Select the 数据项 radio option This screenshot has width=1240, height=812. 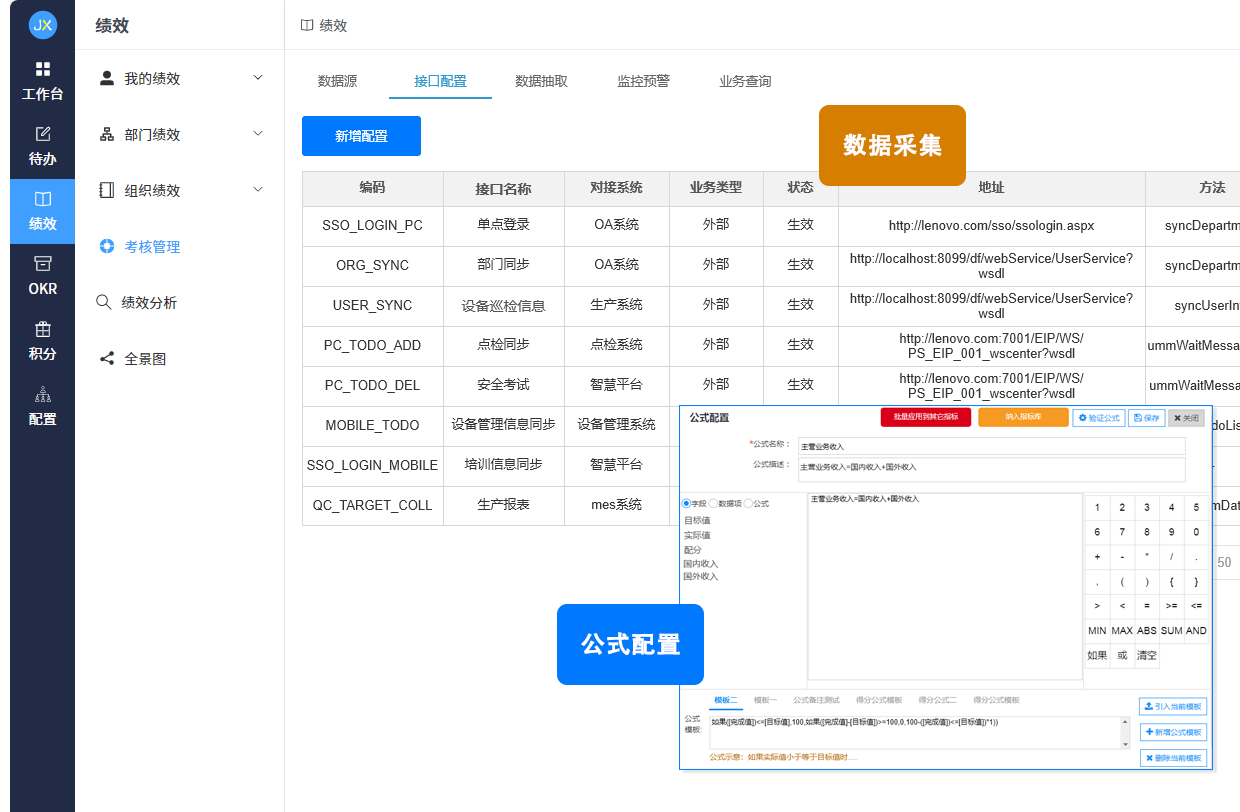pos(713,504)
